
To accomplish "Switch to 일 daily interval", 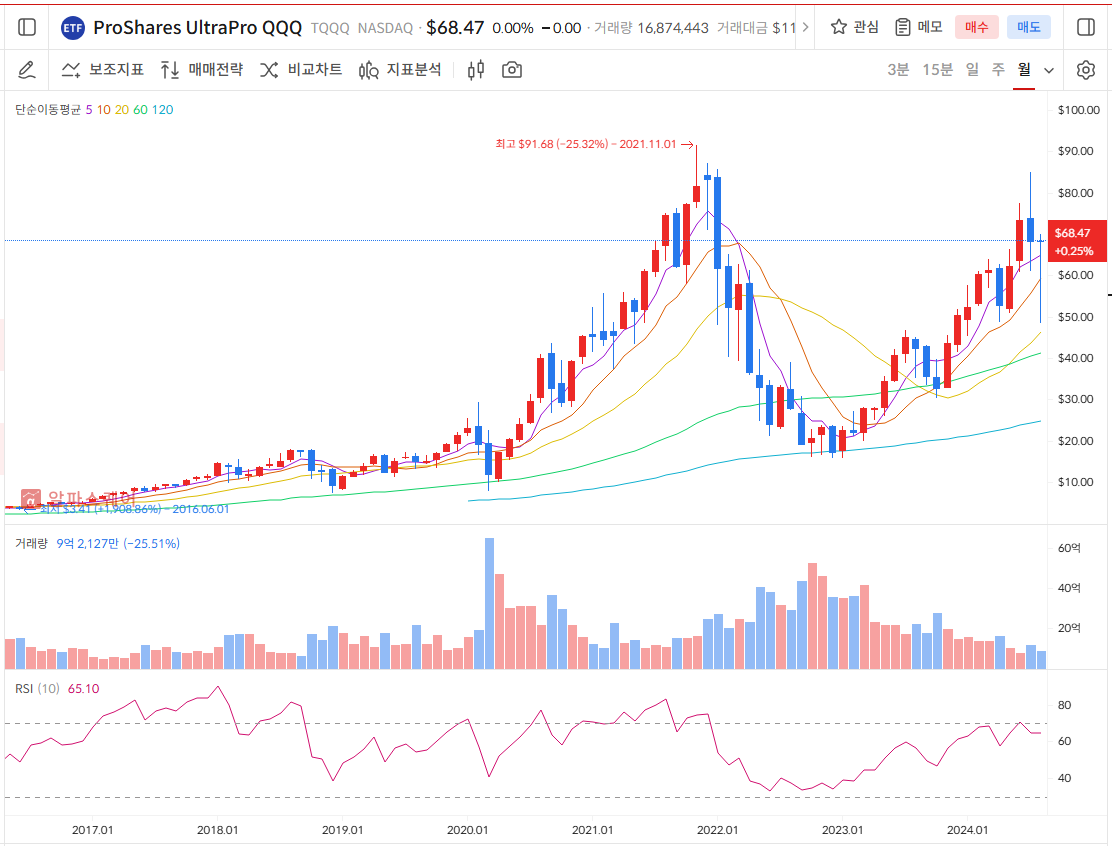I will (972, 69).
